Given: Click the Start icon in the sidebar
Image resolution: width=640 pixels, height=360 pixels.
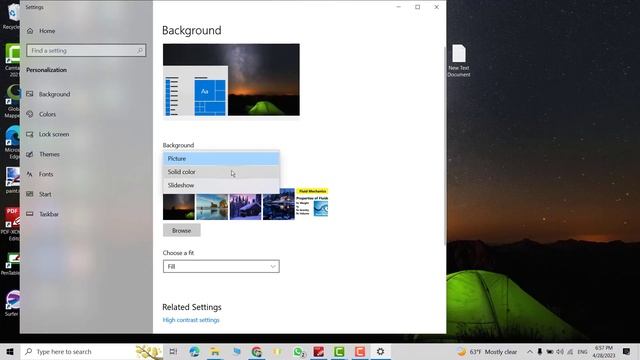Looking at the screenshot, I should tap(30, 194).
